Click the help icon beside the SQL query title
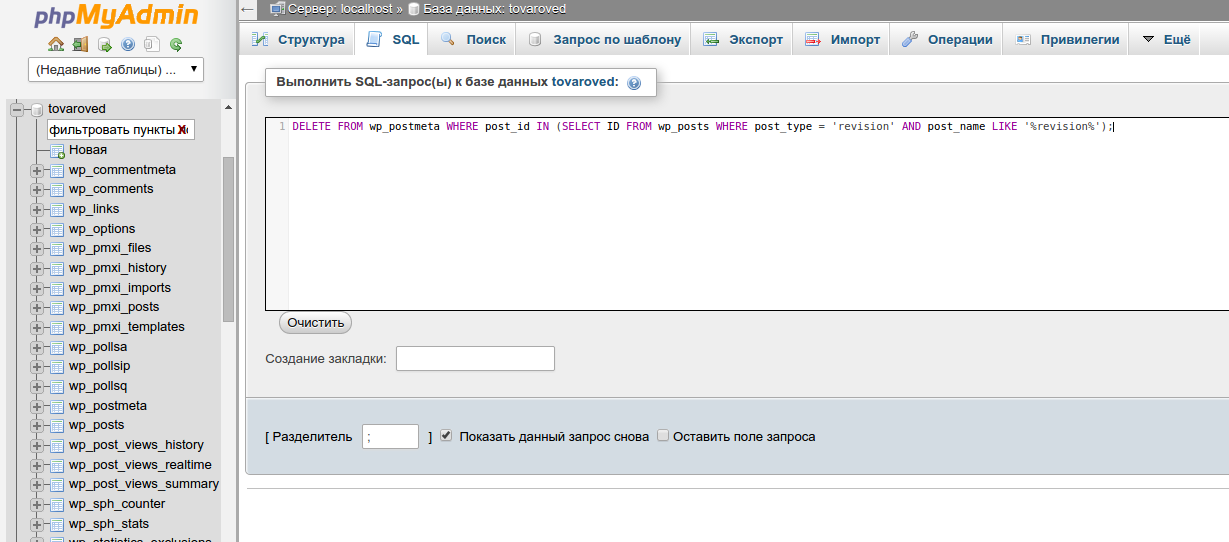1229x542 pixels. (x=633, y=83)
